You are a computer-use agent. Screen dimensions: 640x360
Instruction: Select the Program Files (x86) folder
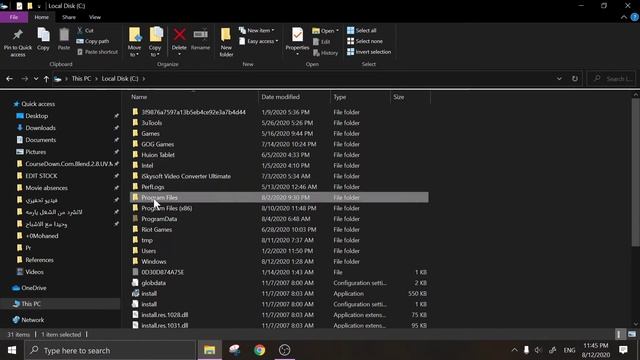tap(279, 208)
